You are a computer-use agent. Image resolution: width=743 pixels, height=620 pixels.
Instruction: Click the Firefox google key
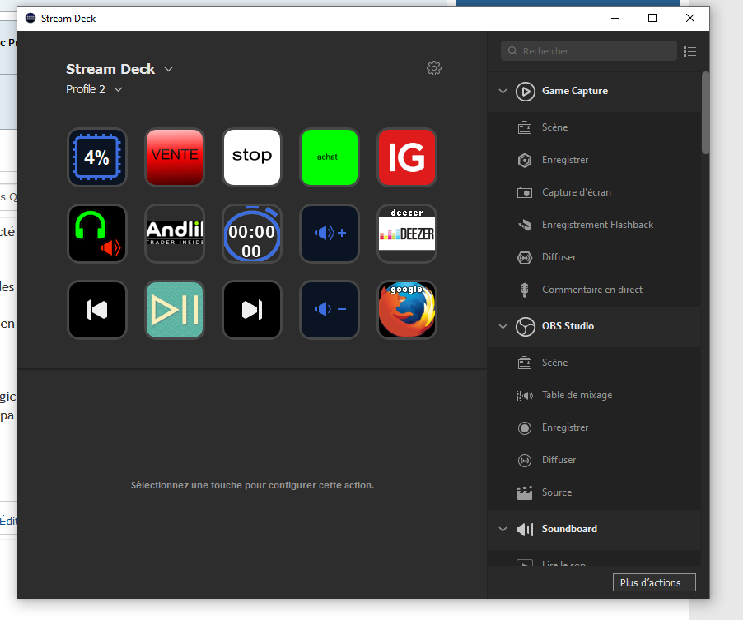(406, 310)
